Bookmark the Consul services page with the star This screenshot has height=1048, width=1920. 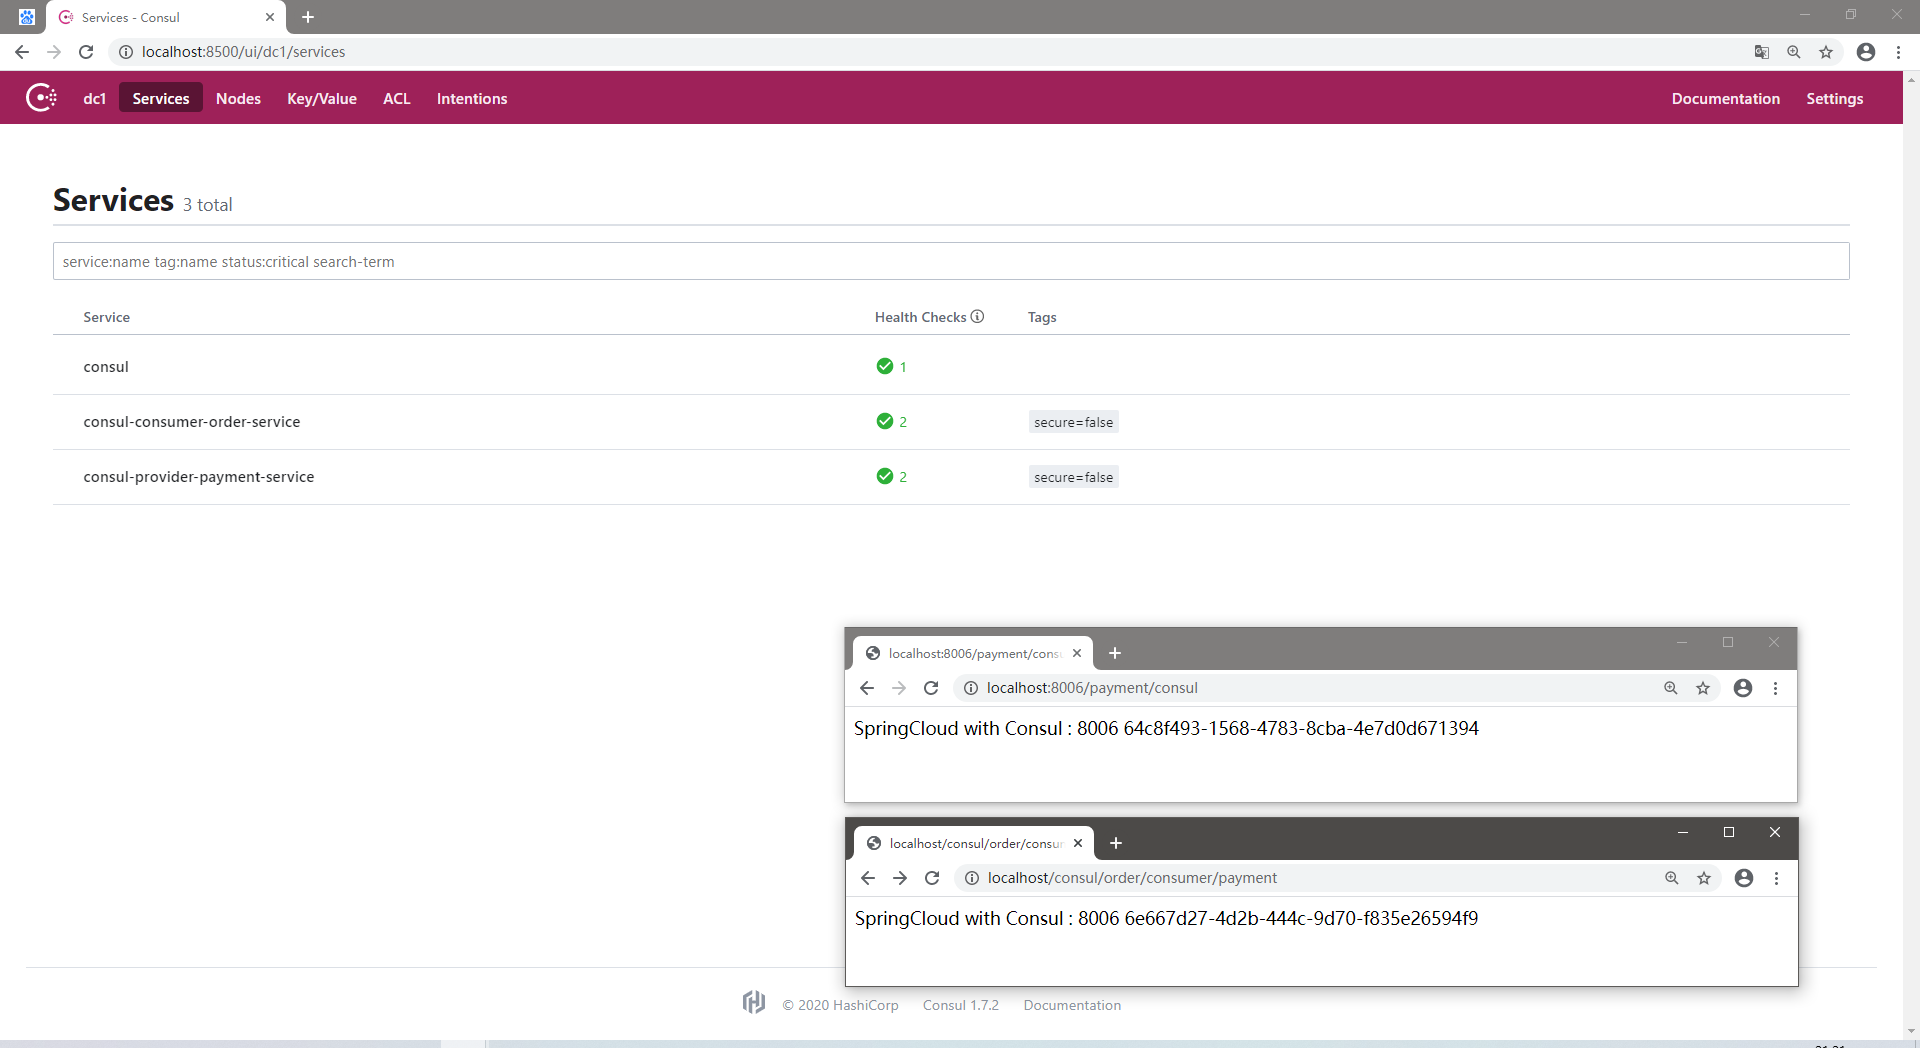1826,52
